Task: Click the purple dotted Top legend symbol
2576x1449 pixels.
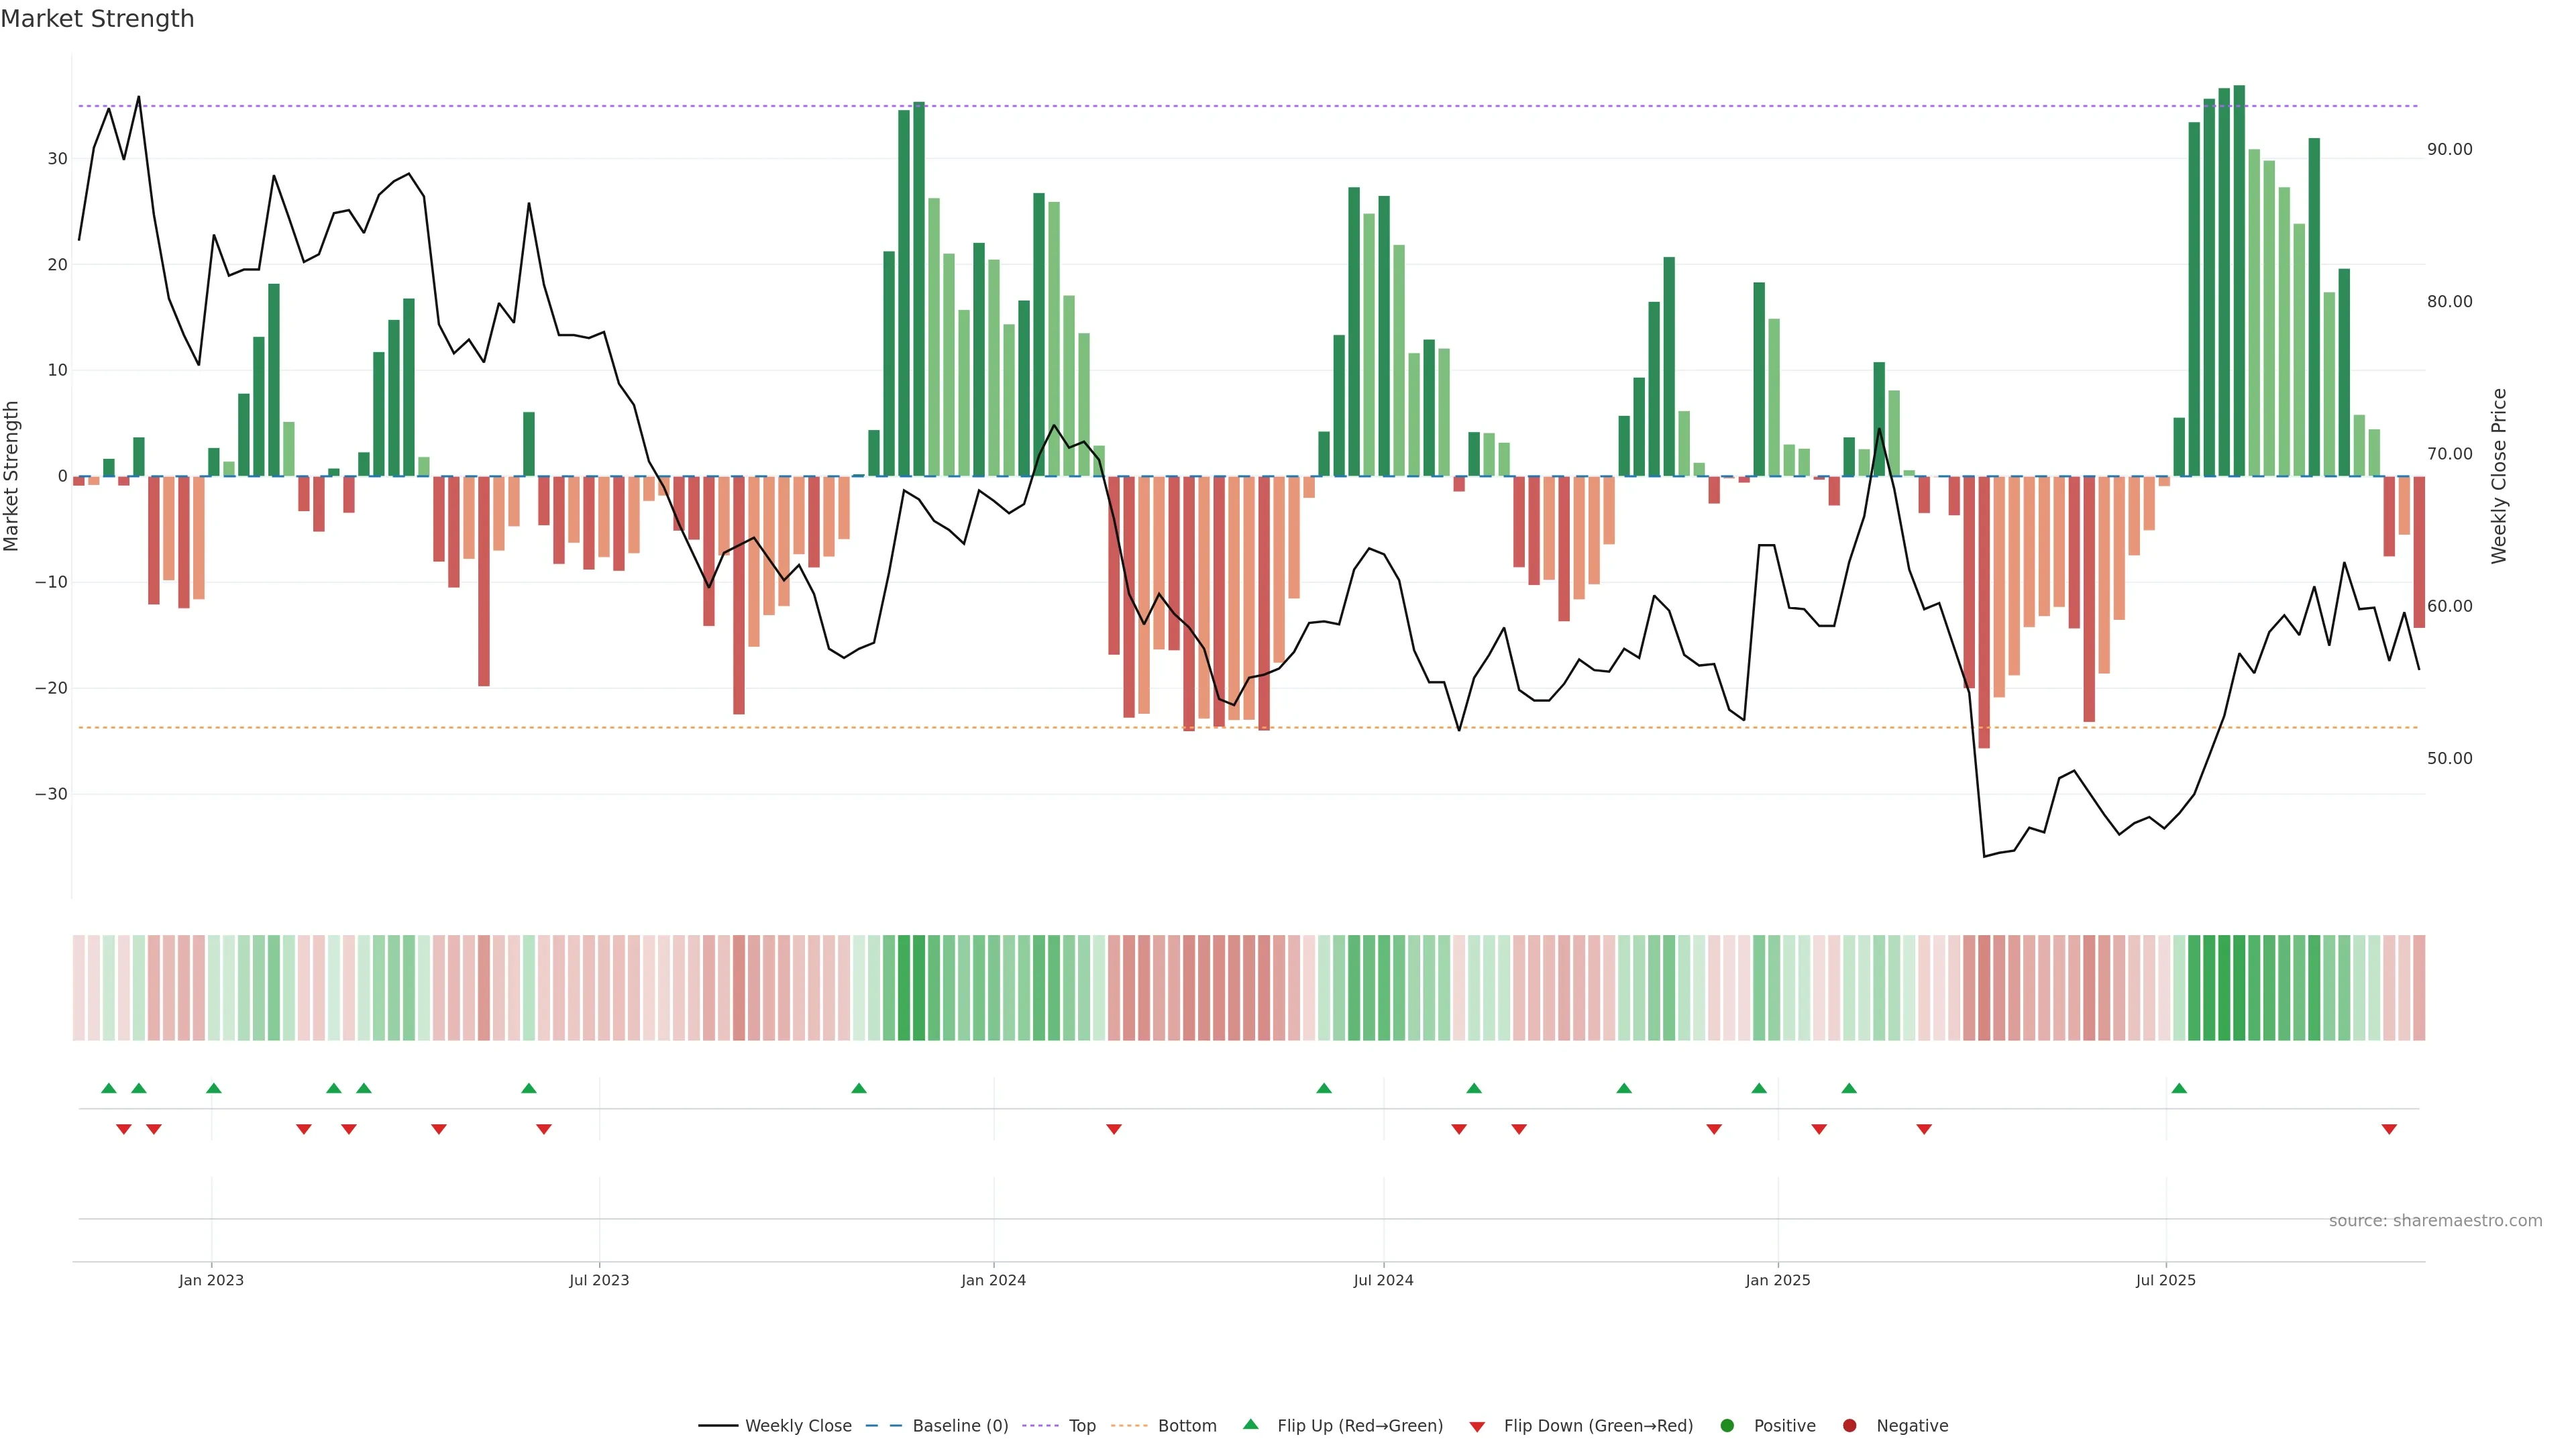Action: 1042,1425
